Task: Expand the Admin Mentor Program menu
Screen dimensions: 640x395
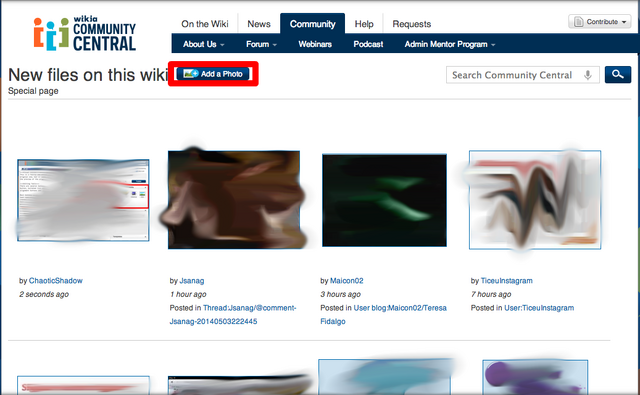Action: [450, 44]
